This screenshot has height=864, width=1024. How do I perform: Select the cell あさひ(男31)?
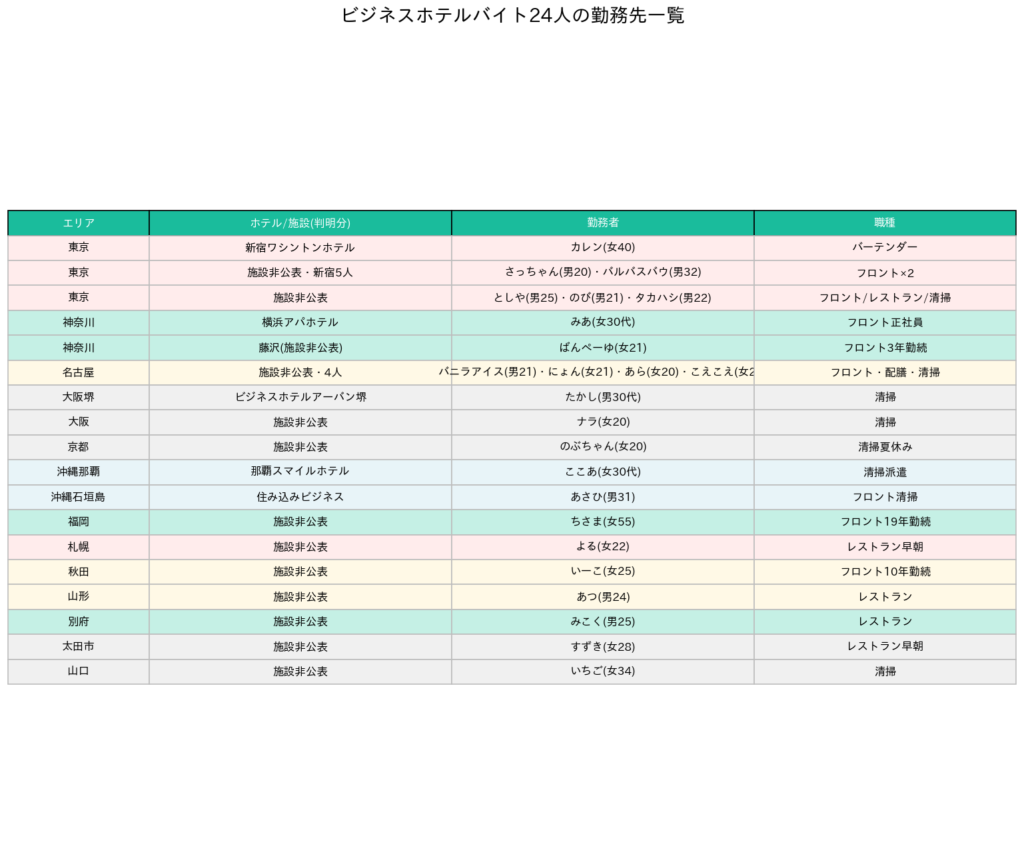(x=603, y=497)
